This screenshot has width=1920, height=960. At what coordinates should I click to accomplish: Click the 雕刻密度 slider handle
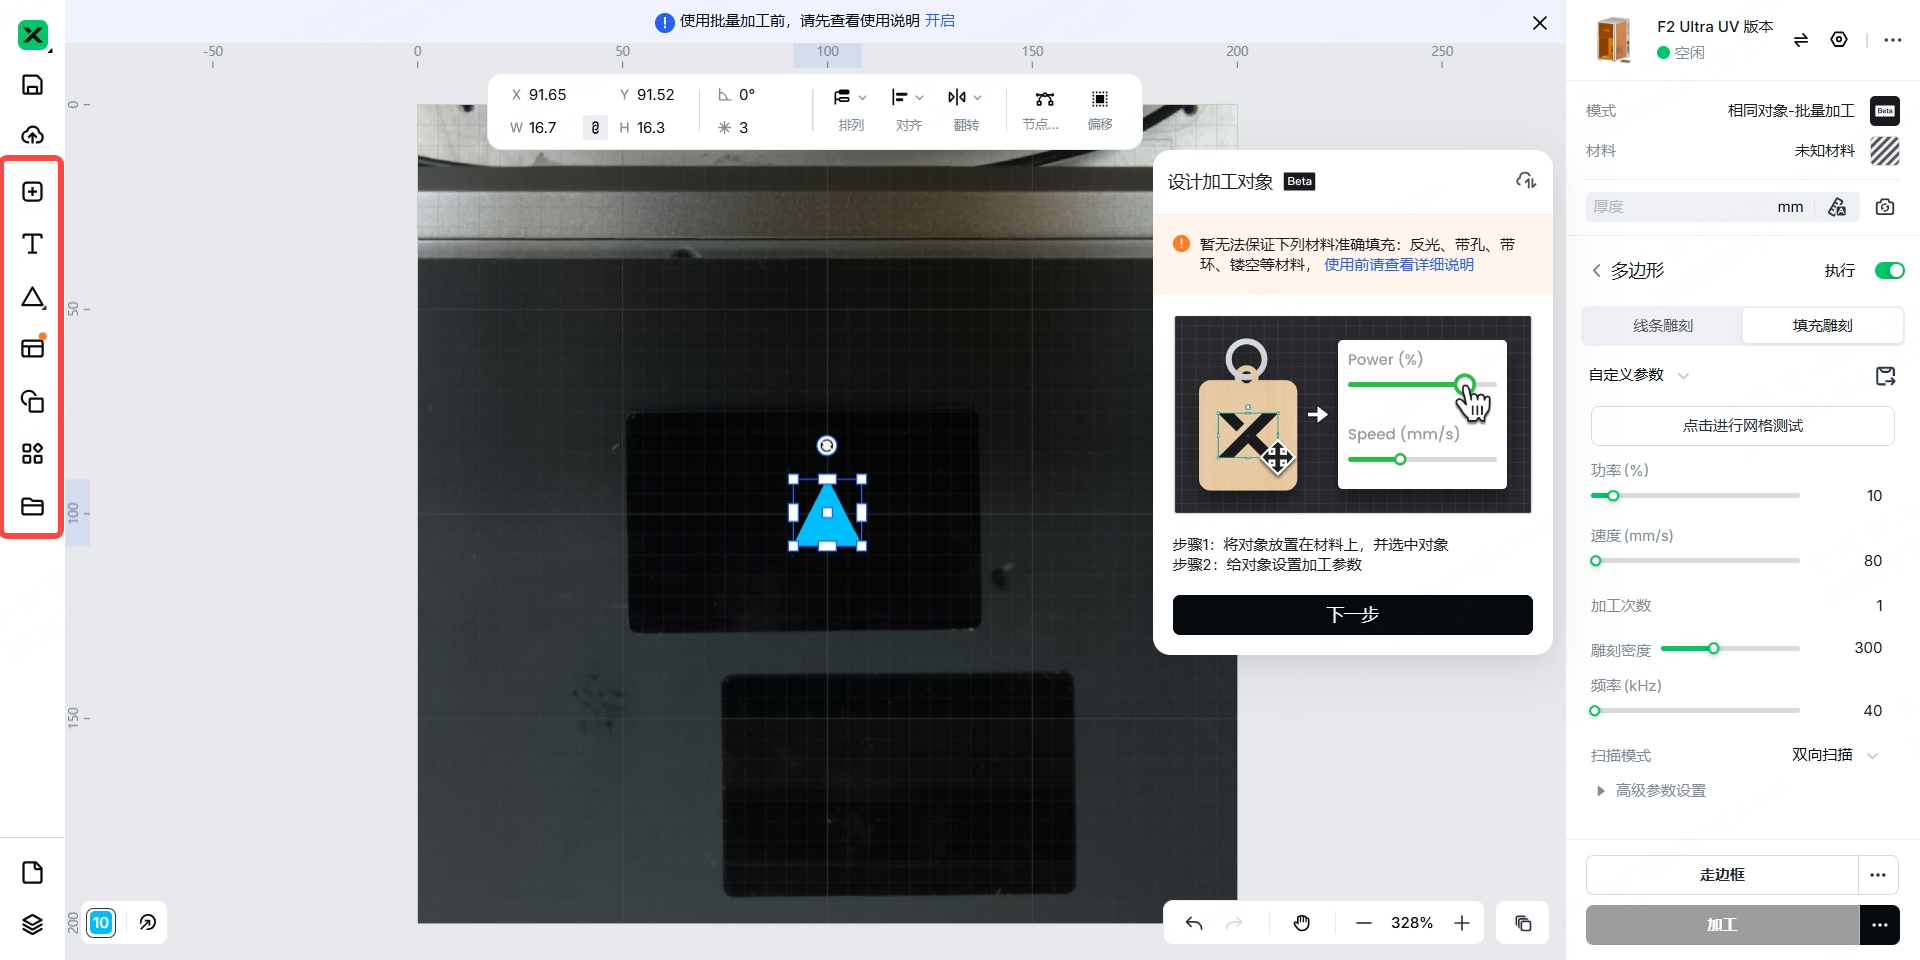[x=1713, y=649]
